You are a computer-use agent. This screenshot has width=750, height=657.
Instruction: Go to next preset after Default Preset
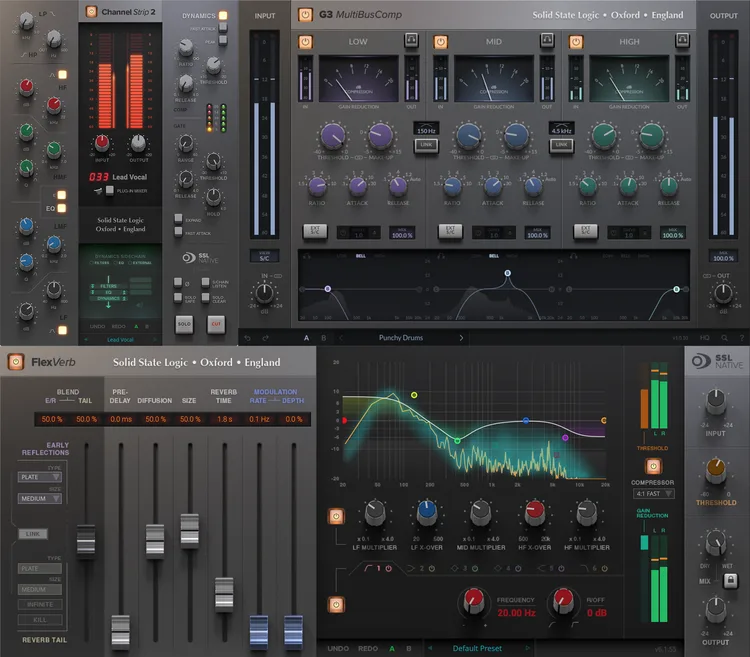pos(528,648)
